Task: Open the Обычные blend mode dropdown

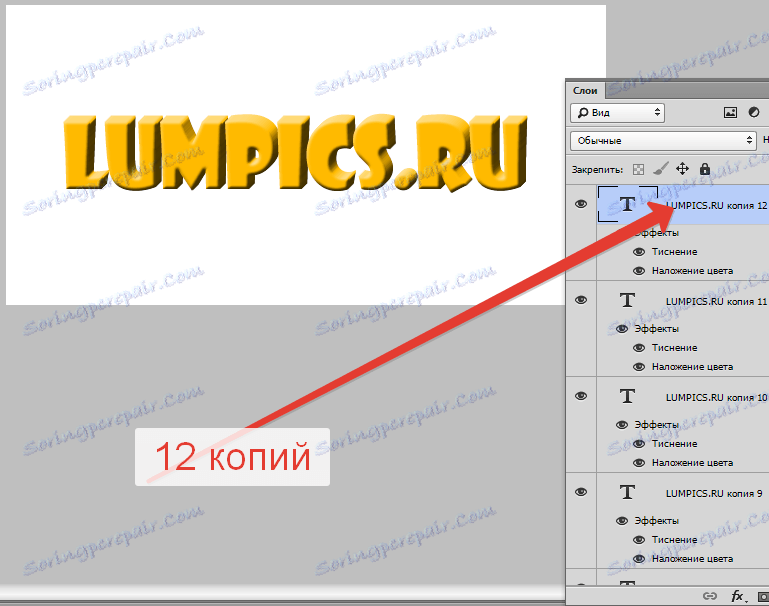Action: pyautogui.click(x=664, y=141)
